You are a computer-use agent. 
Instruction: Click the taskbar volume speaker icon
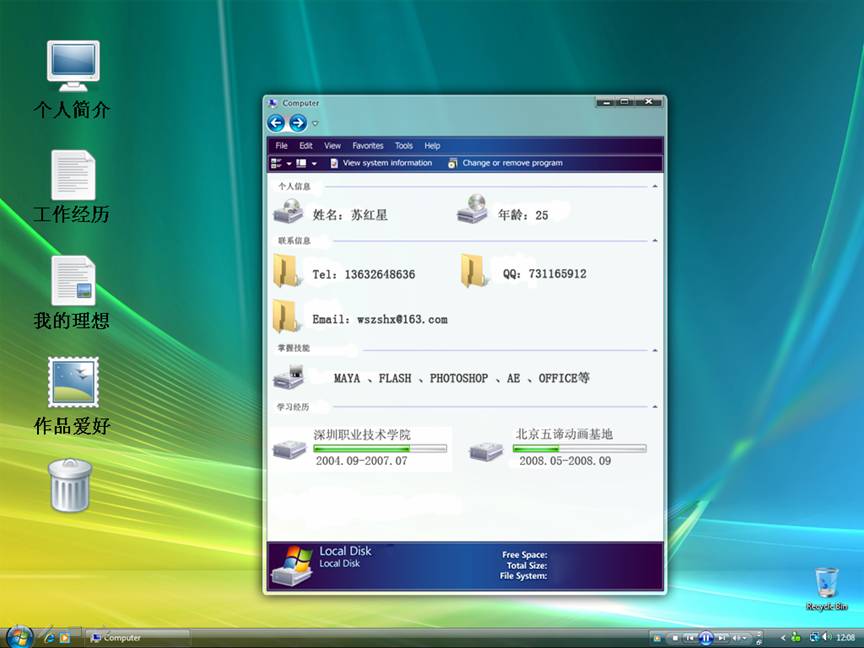click(827, 637)
